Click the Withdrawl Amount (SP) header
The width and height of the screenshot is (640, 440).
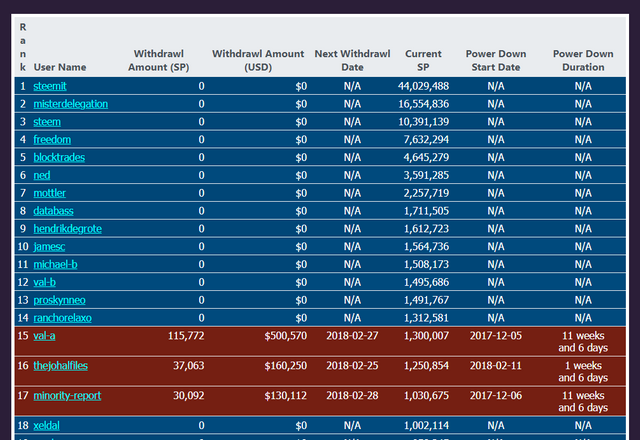point(159,60)
